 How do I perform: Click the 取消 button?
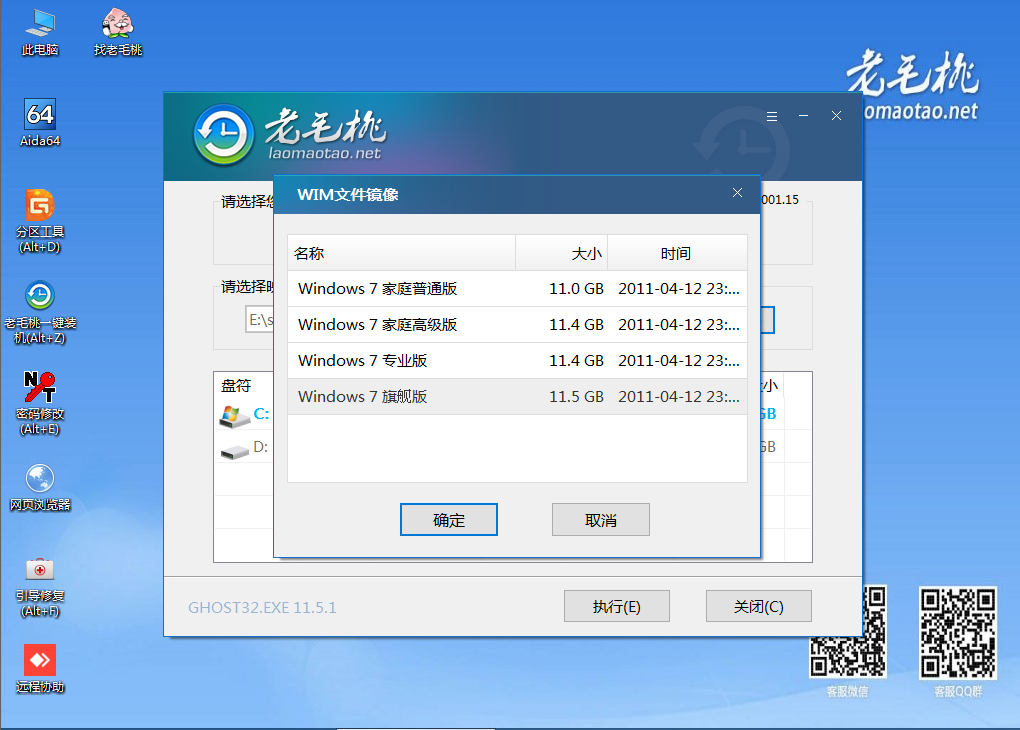pyautogui.click(x=600, y=520)
